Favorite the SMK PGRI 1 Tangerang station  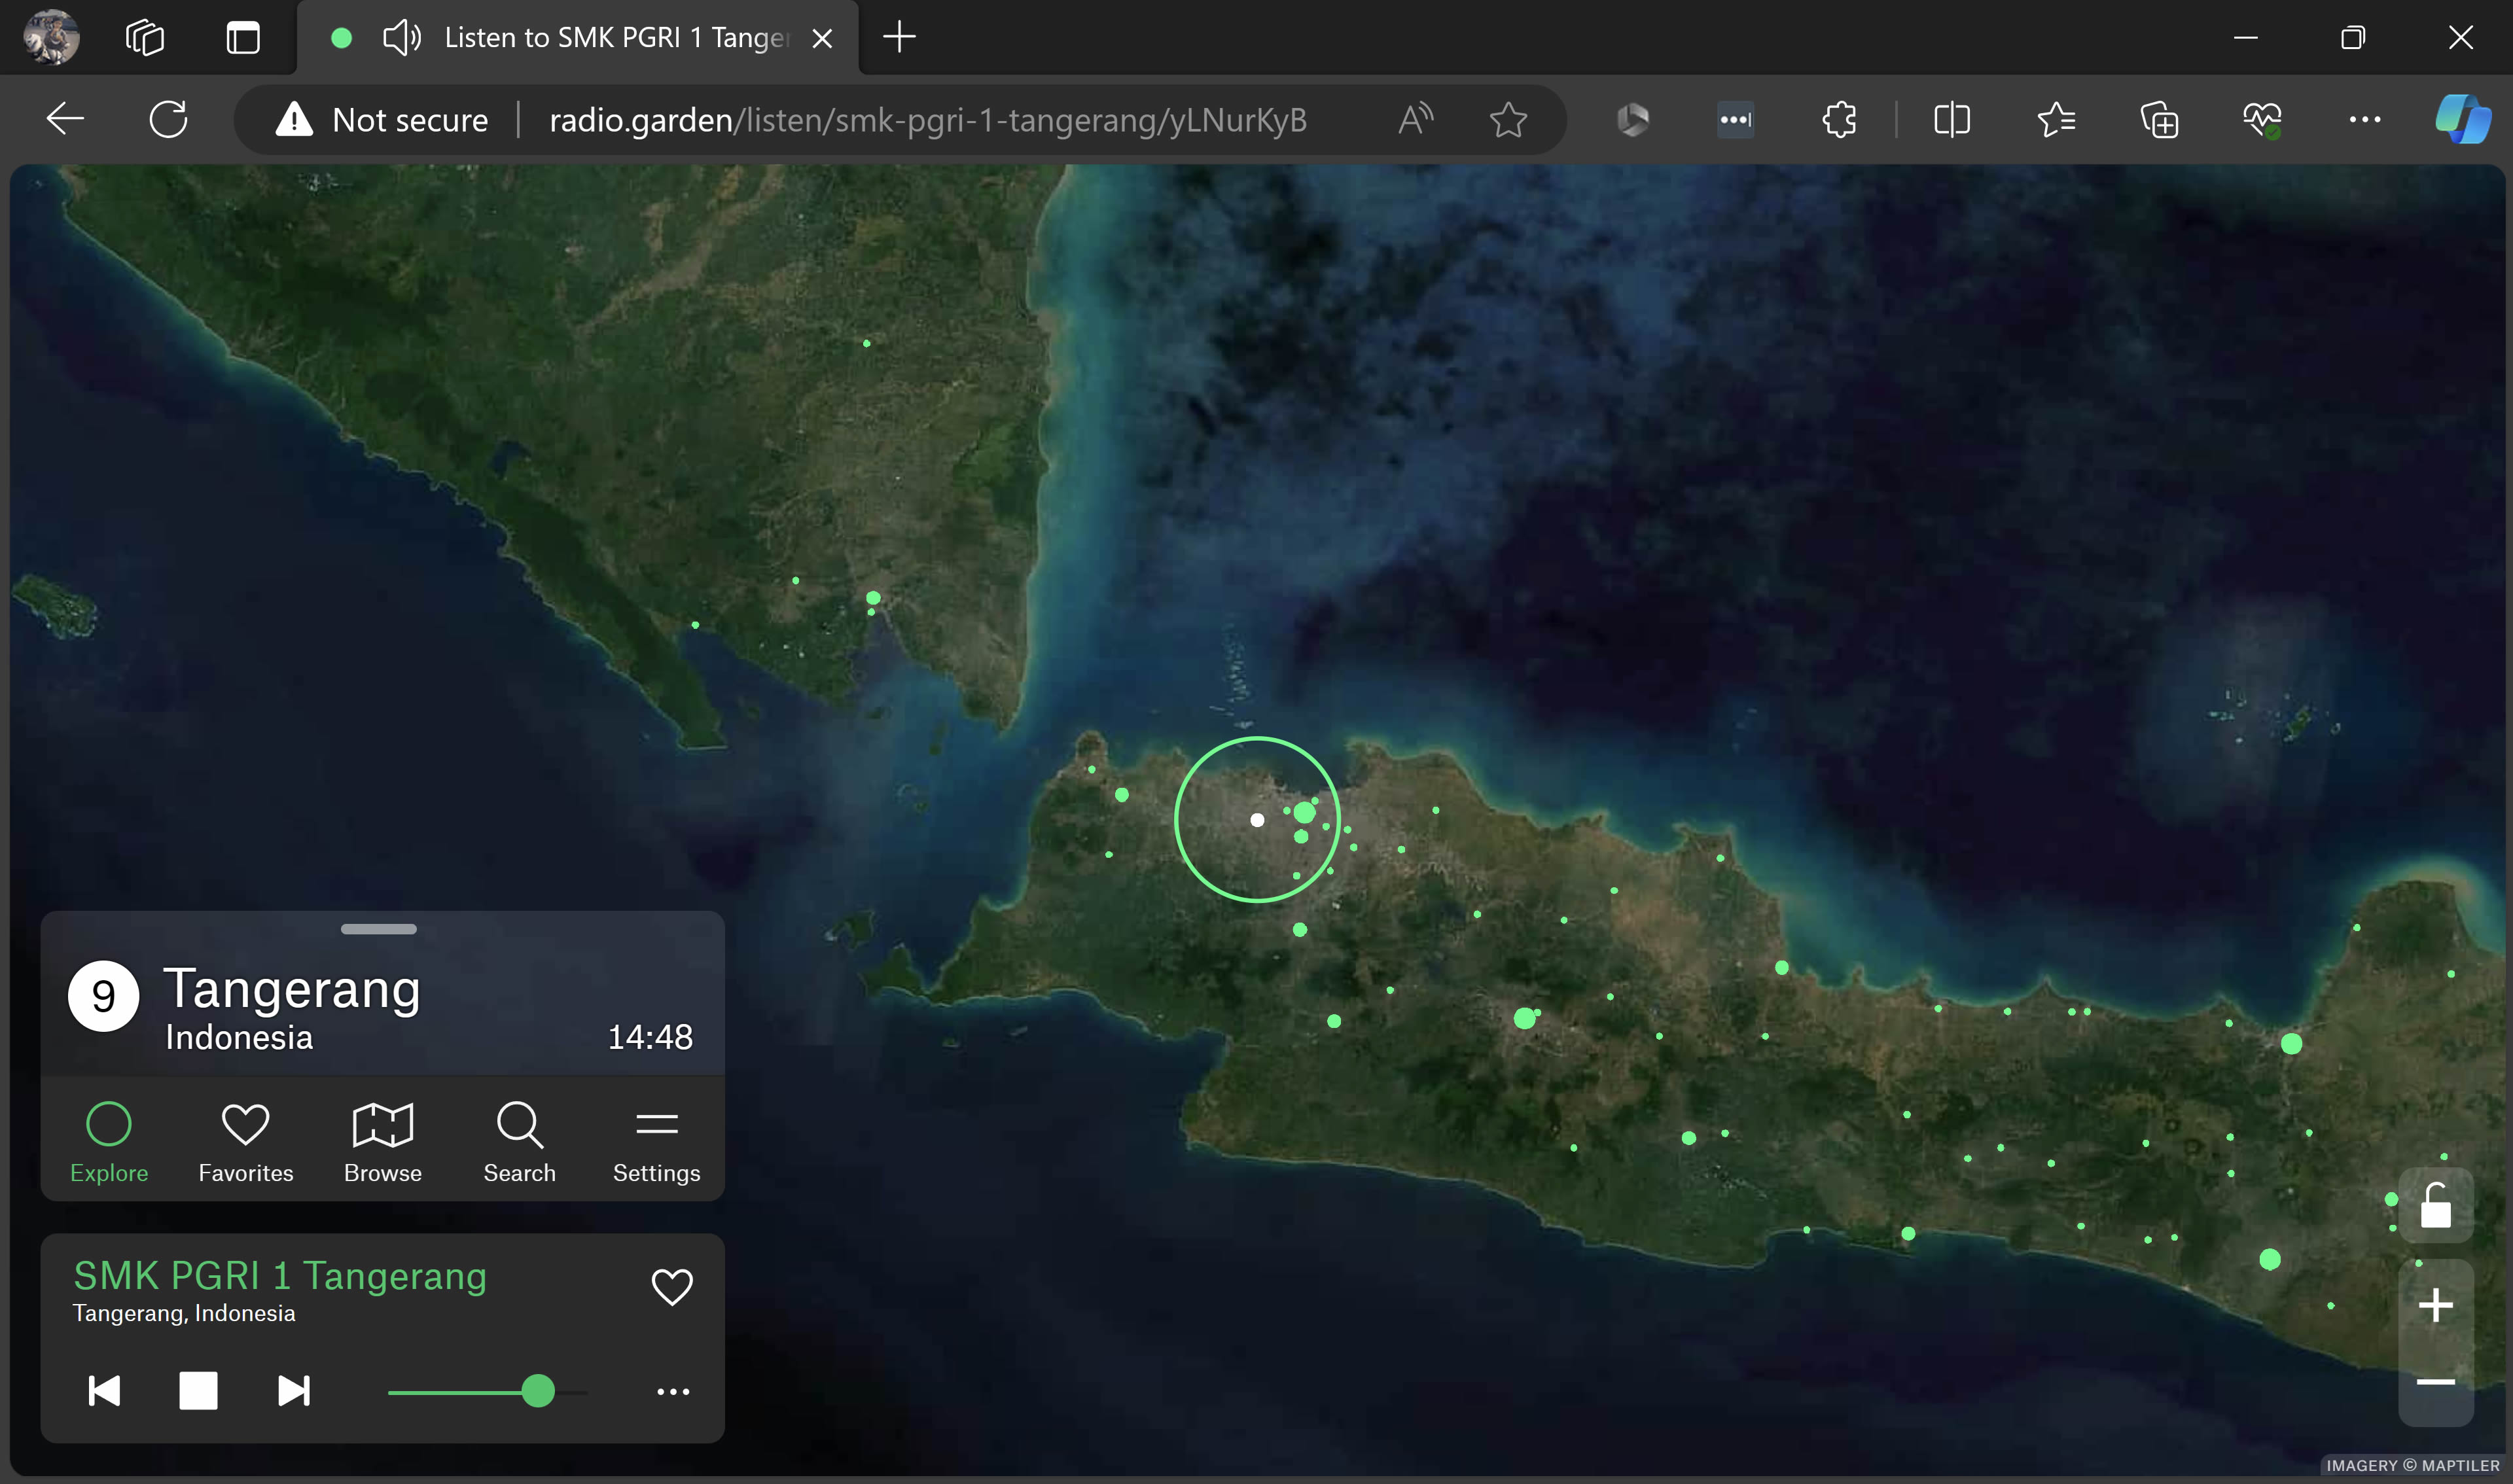tap(672, 1287)
